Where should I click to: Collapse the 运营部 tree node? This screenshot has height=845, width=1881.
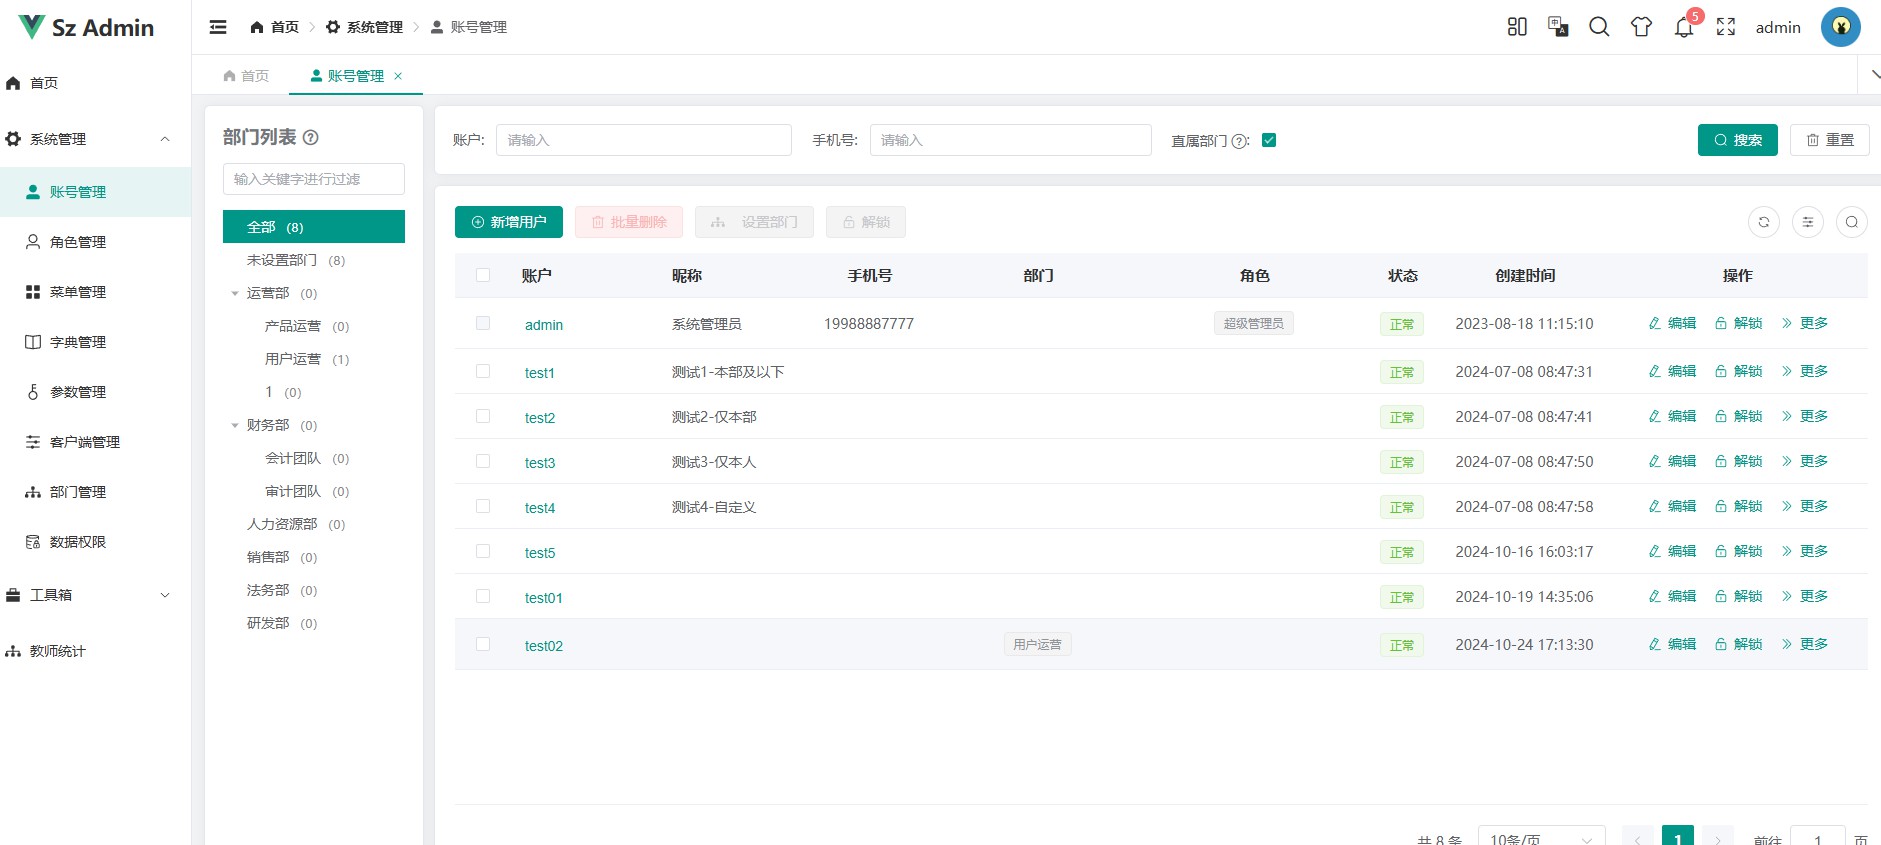coord(235,293)
